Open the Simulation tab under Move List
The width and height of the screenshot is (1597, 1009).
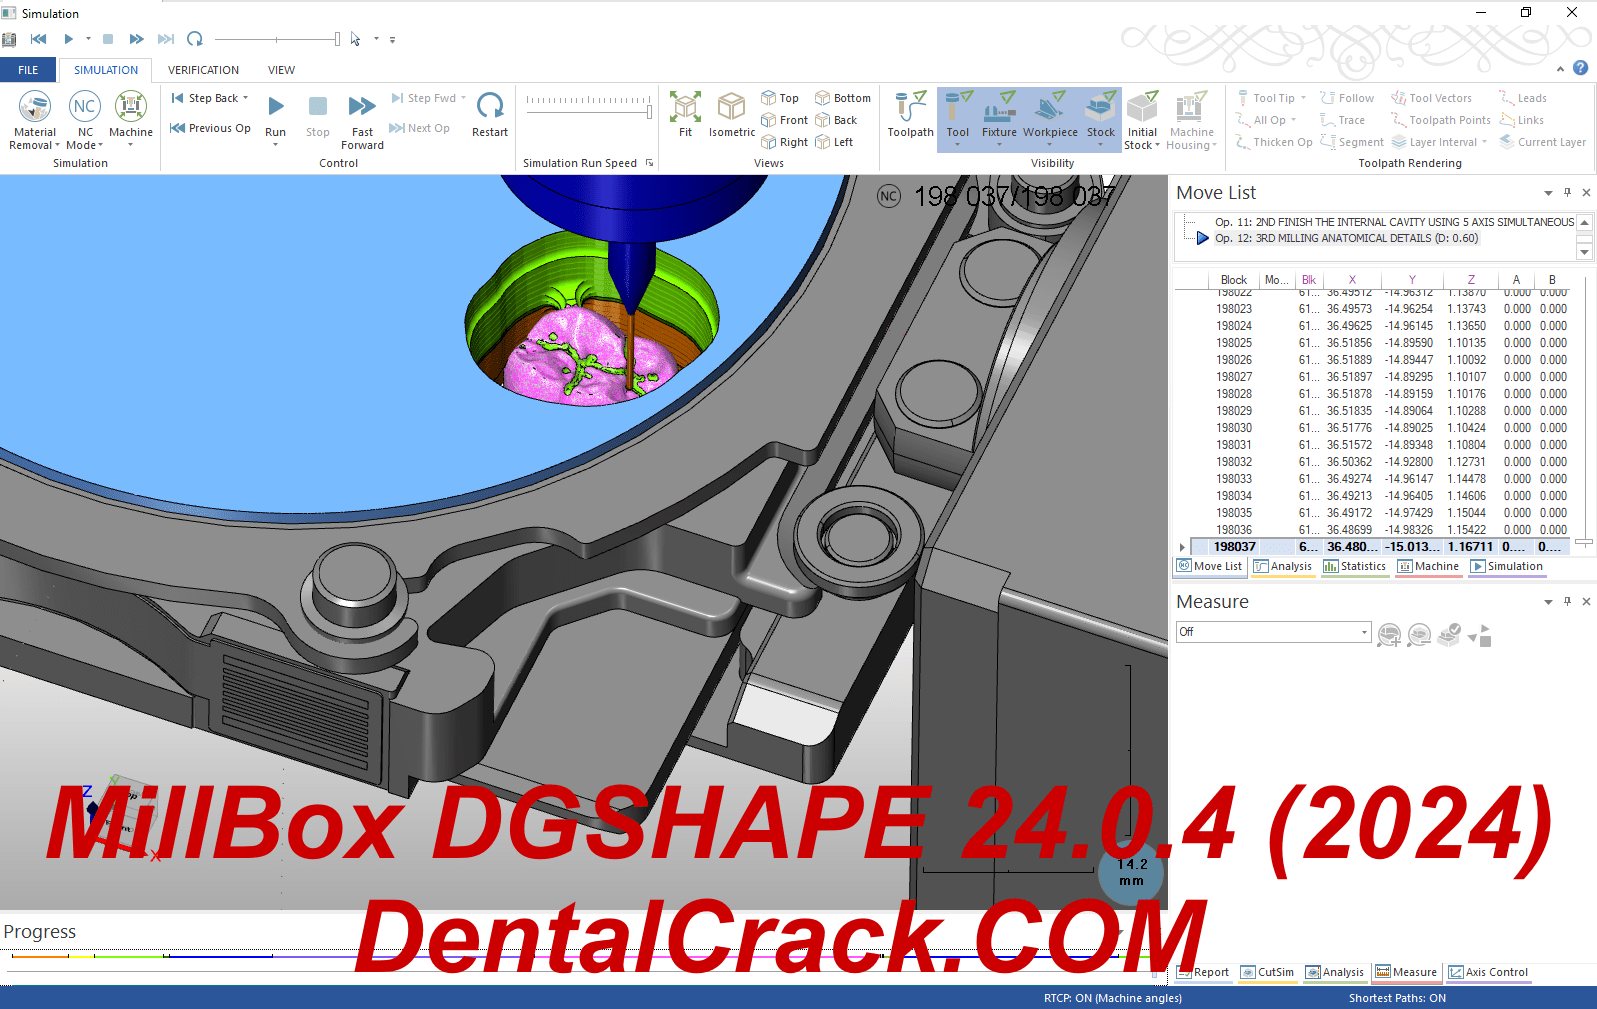[x=1506, y=566]
